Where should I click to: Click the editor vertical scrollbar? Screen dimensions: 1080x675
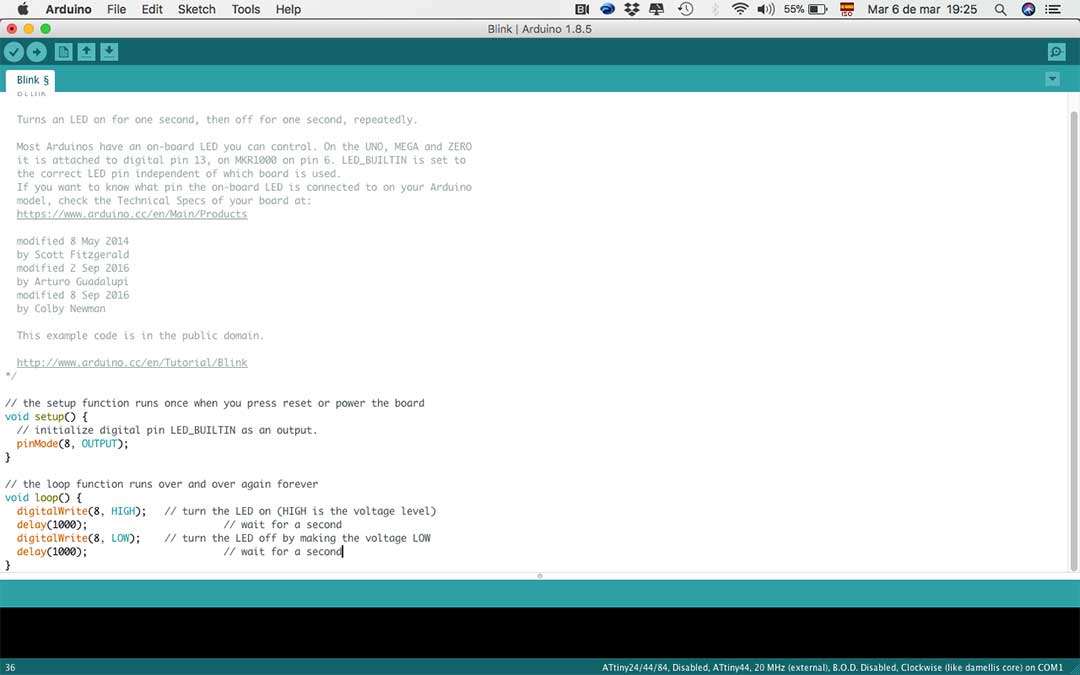(x=1074, y=340)
